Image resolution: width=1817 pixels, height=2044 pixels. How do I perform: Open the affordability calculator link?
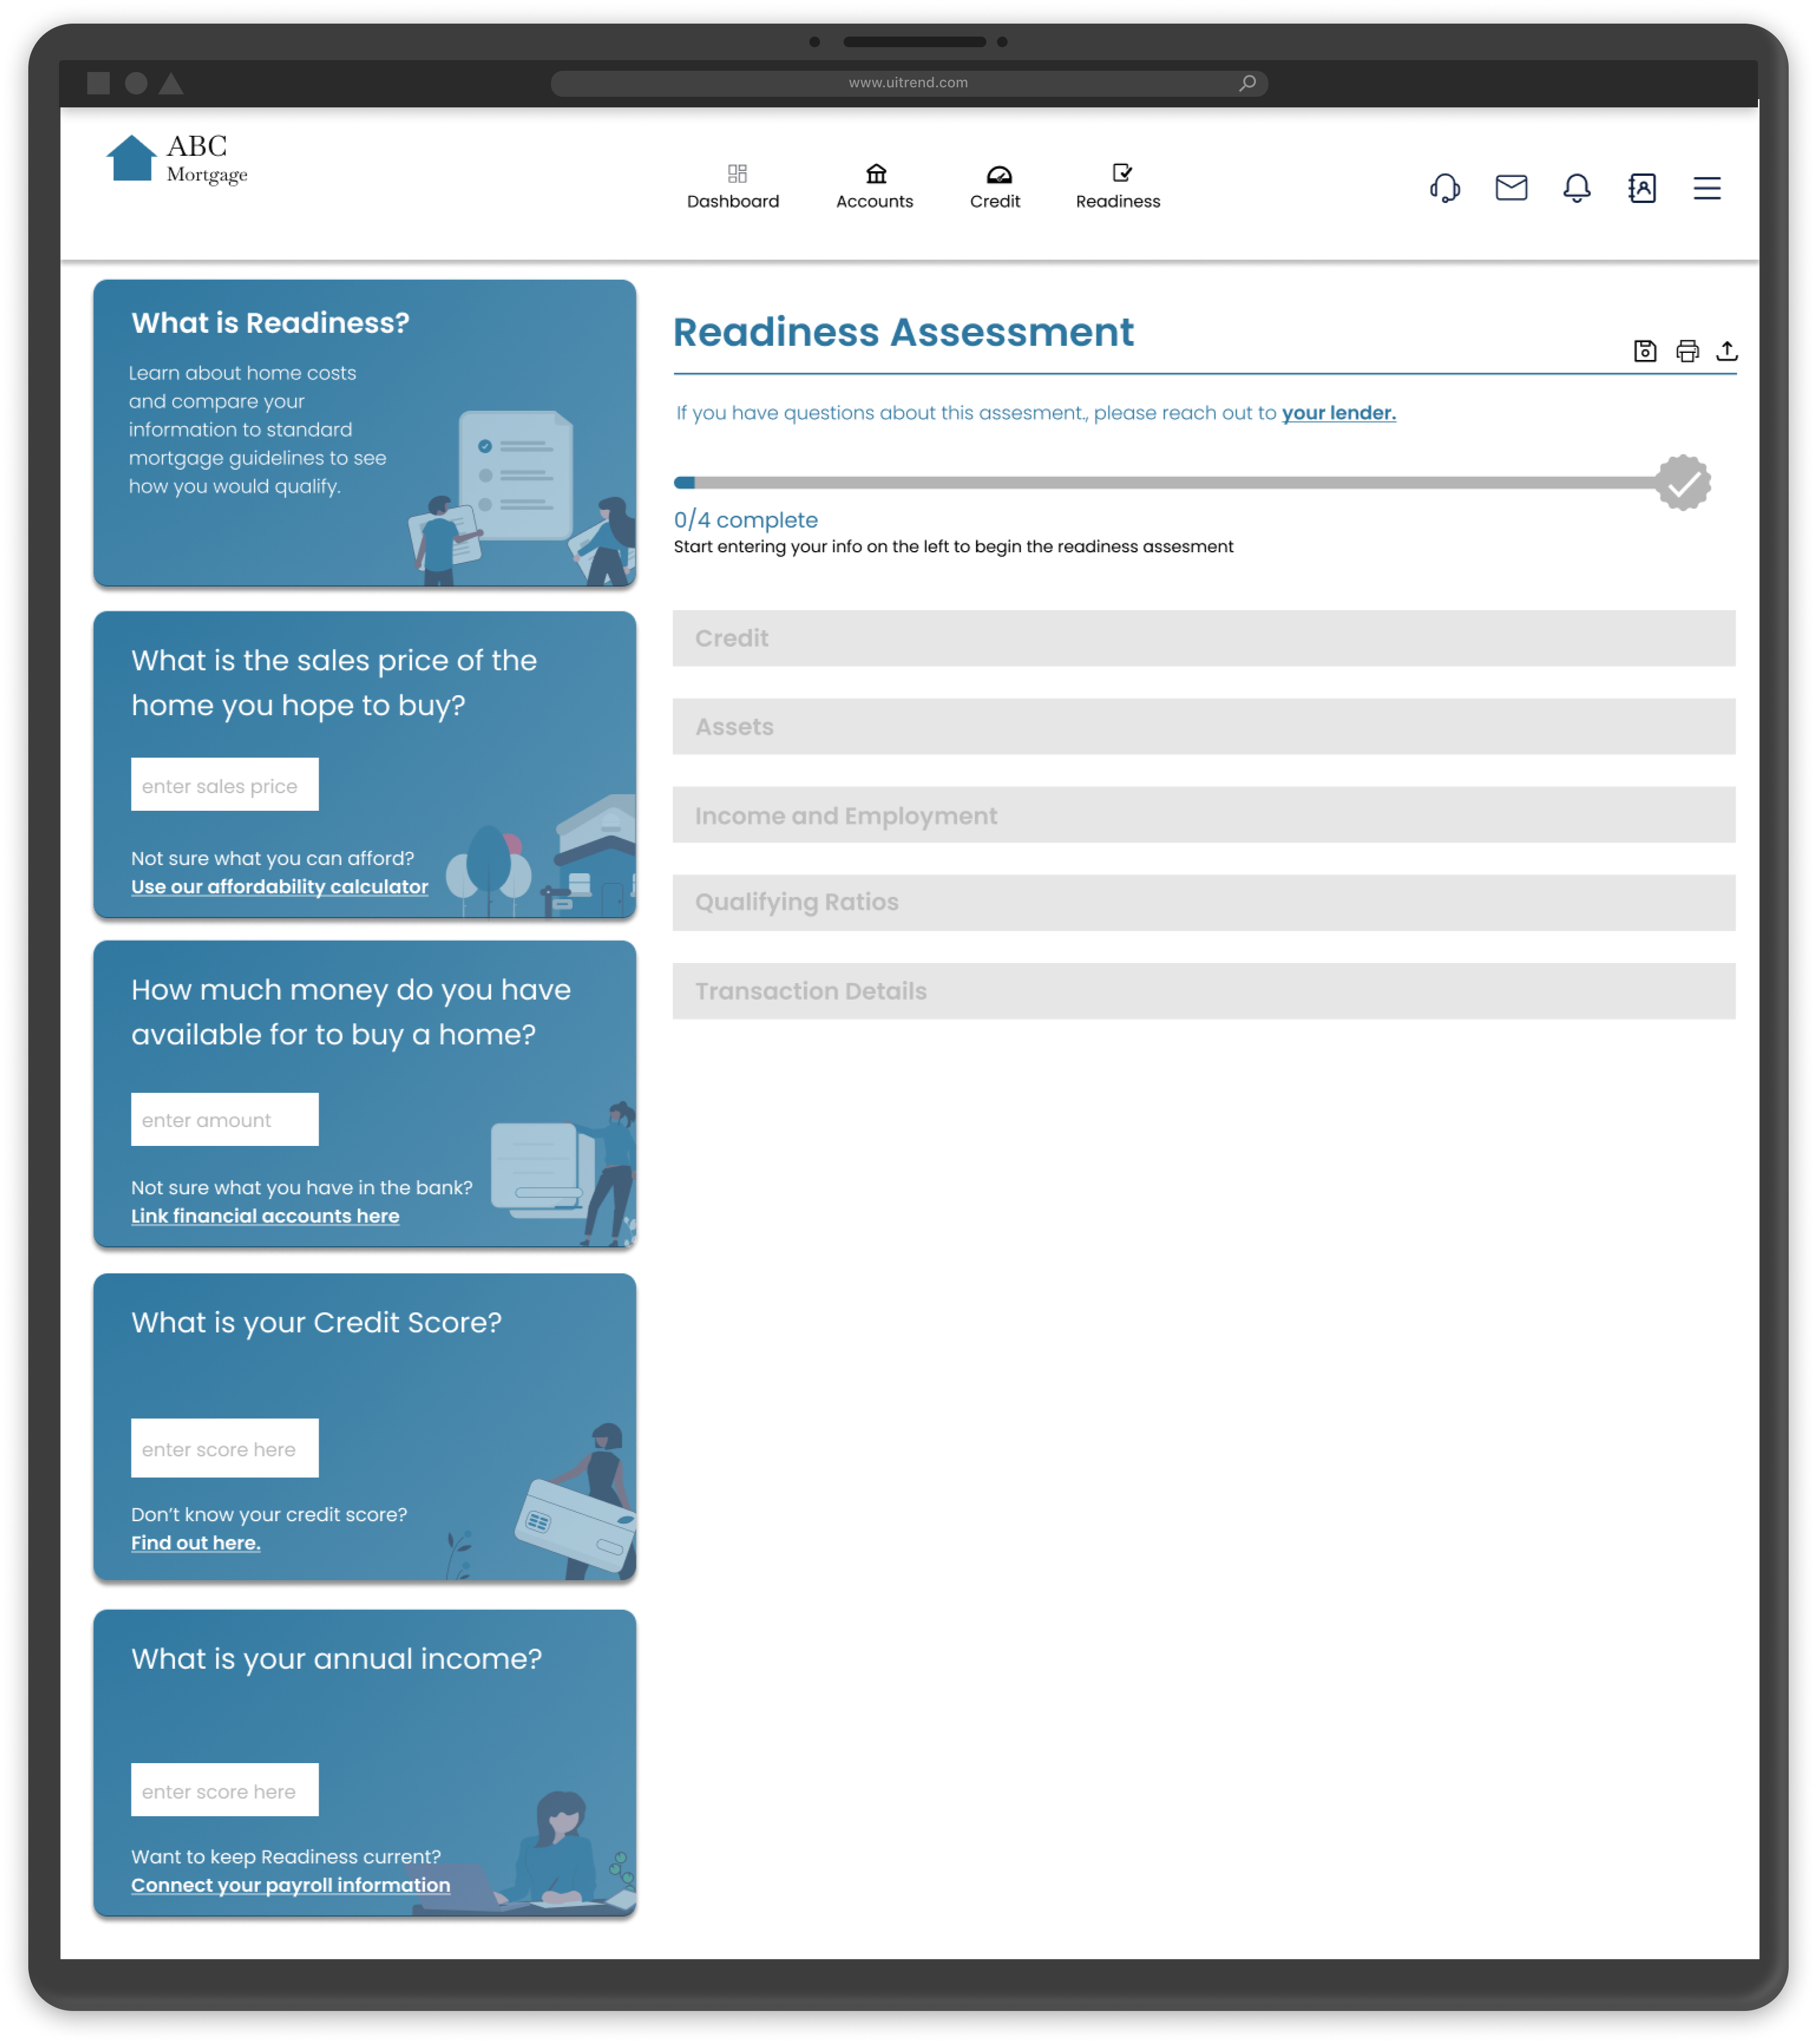pyautogui.click(x=279, y=887)
